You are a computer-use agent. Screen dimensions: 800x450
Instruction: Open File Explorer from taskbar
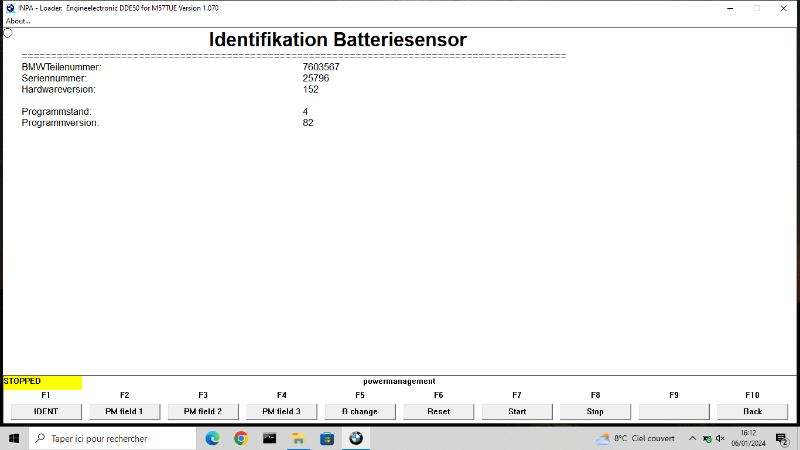click(x=298, y=438)
